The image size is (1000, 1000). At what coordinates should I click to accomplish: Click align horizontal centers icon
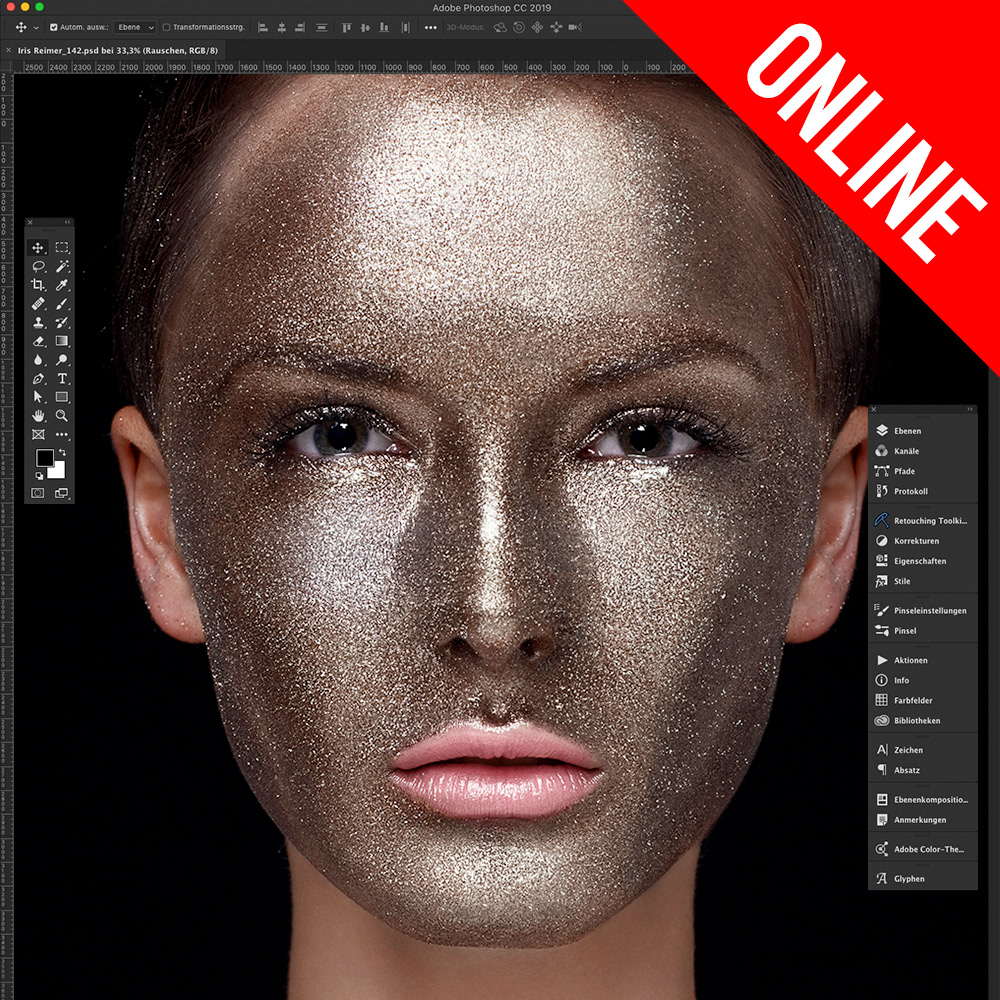pyautogui.click(x=281, y=27)
